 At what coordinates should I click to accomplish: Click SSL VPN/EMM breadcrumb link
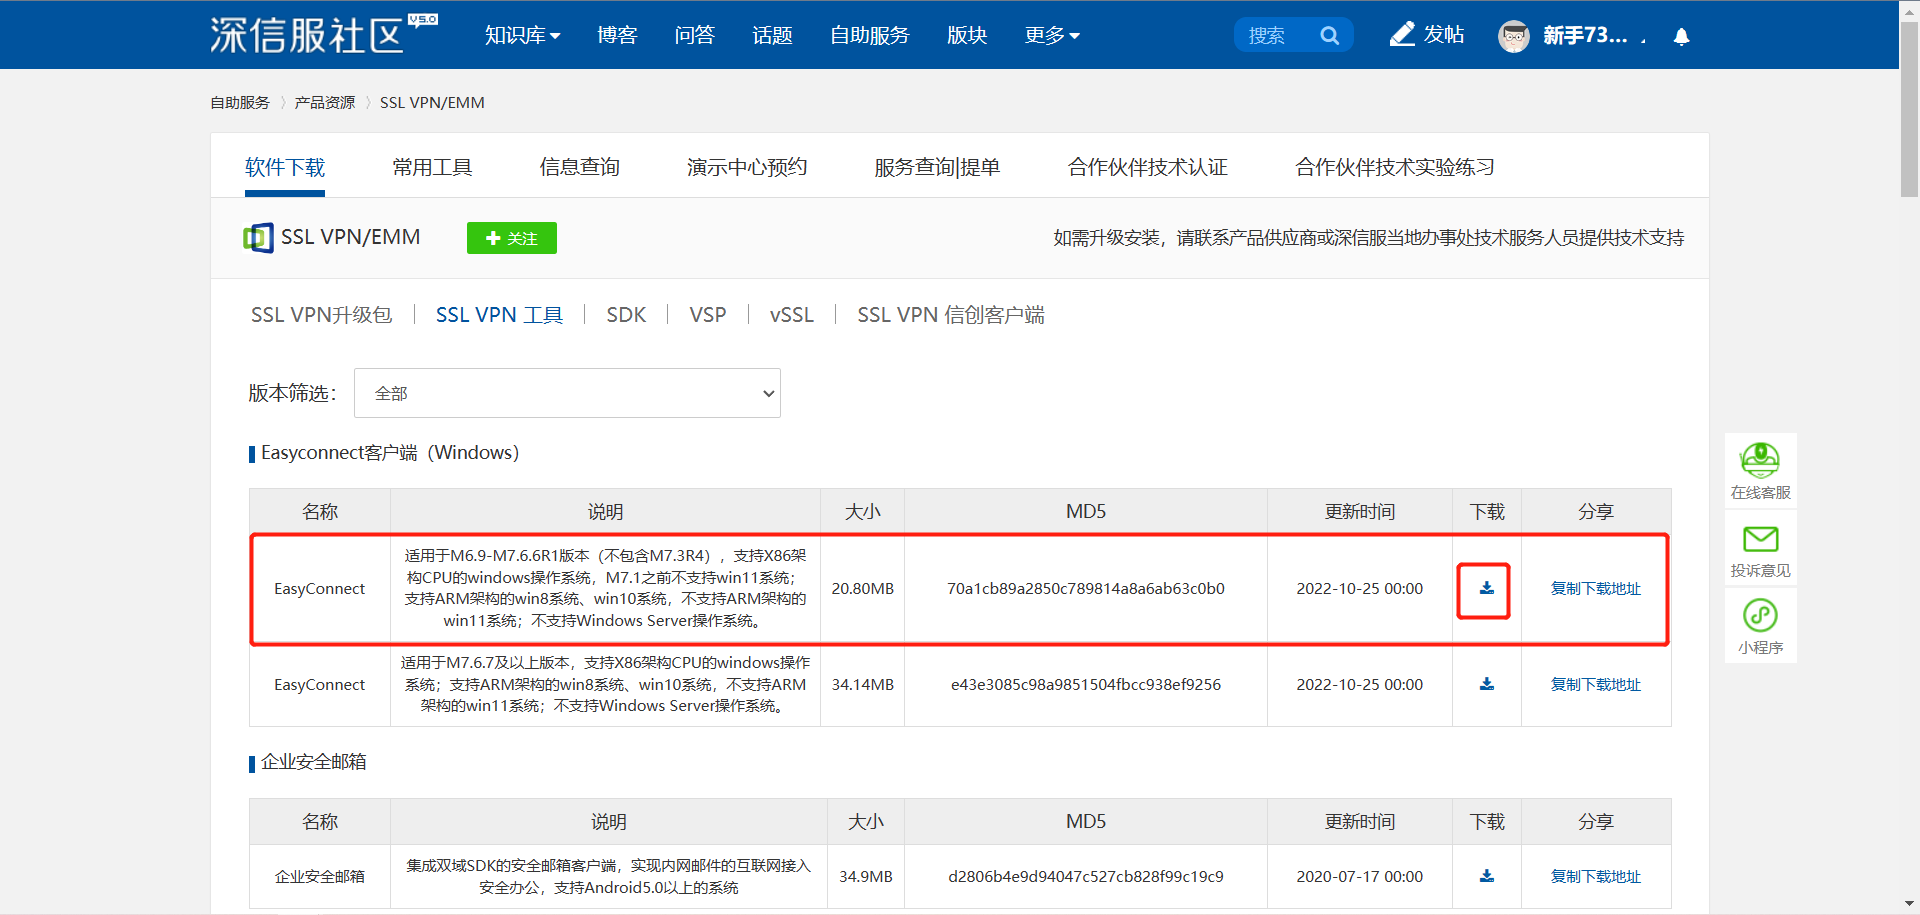432,102
